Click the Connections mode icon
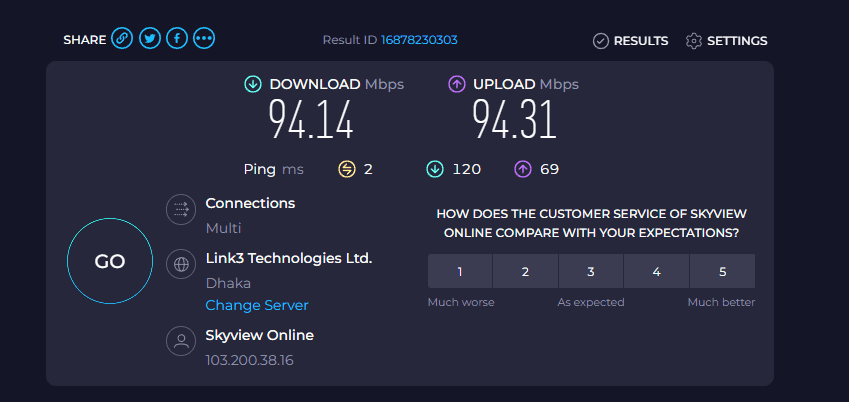849x402 pixels. pos(181,210)
